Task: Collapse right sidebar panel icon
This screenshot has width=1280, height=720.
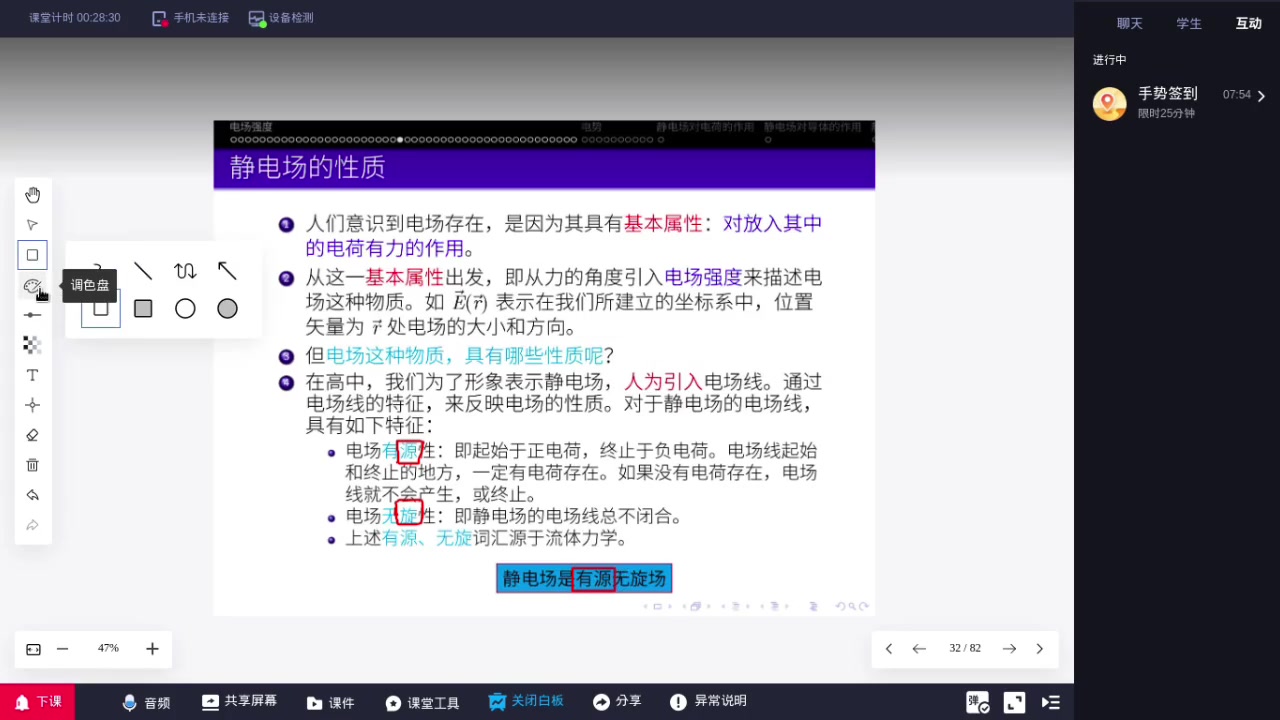Action: tap(1051, 703)
